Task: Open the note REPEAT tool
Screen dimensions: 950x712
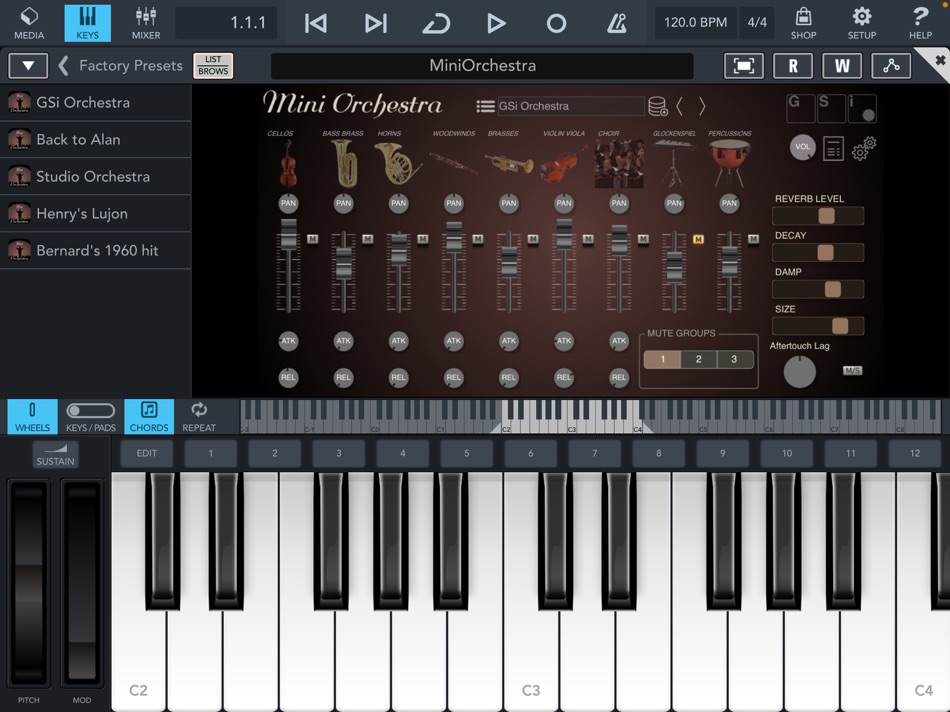Action: pyautogui.click(x=199, y=416)
